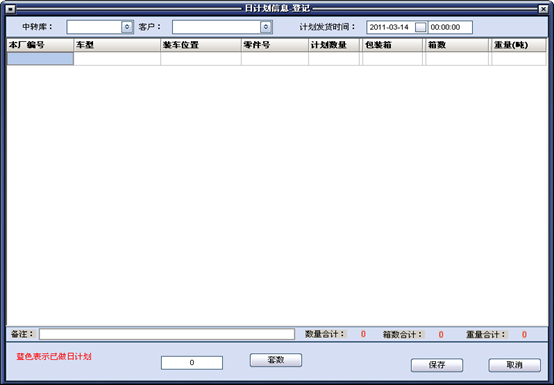This screenshot has width=554, height=385.
Task: Click the date field 2011-03-14
Action: point(390,27)
